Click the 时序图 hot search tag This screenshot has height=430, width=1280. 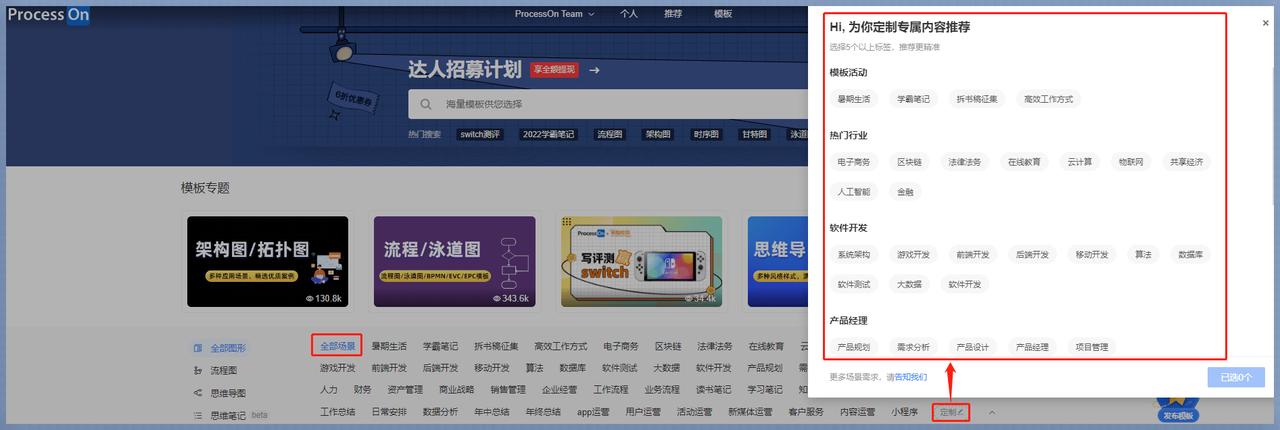pyautogui.click(x=706, y=134)
